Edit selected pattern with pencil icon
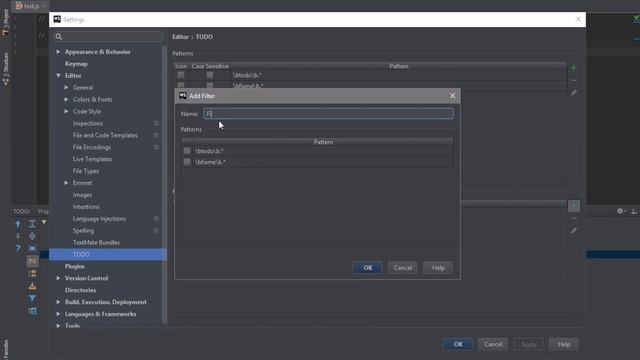The image size is (640, 360). coord(573,93)
